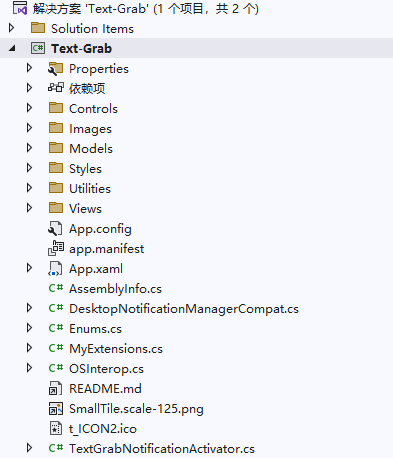
Task: Select the OSInterop.cs file name
Action: [106, 369]
